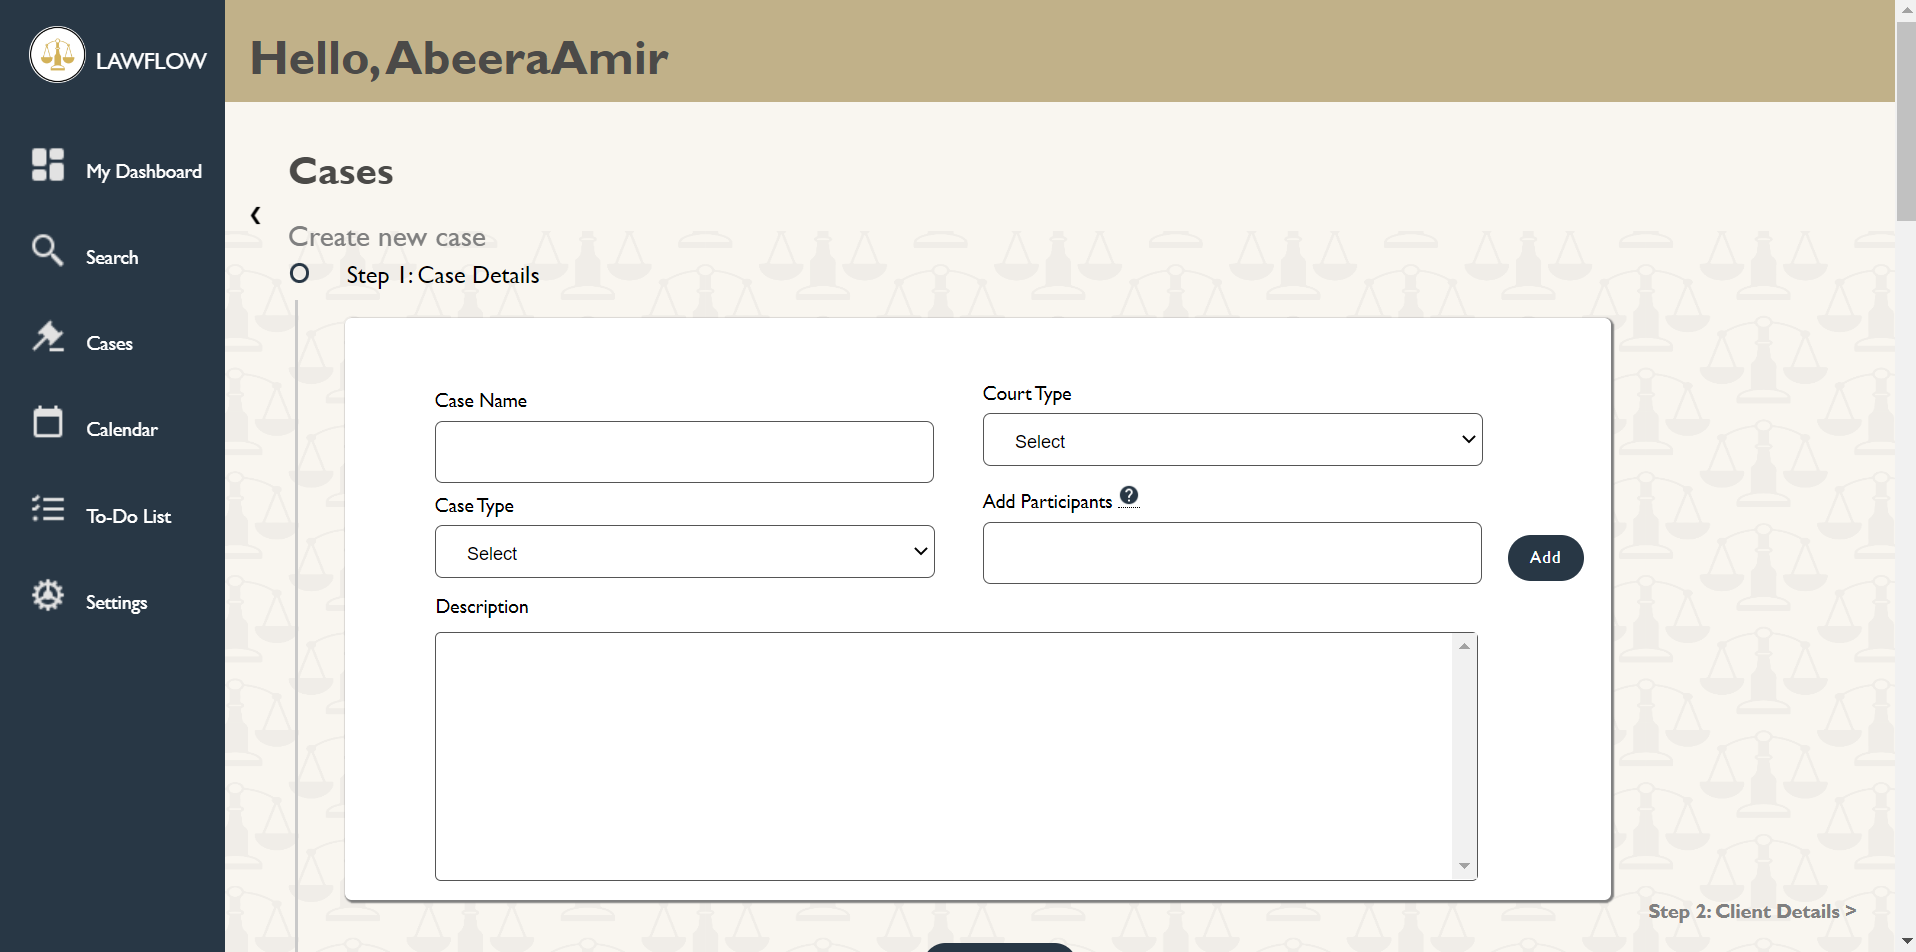Click inside the Case Name input field
Image resolution: width=1916 pixels, height=952 pixels.
pos(683,451)
